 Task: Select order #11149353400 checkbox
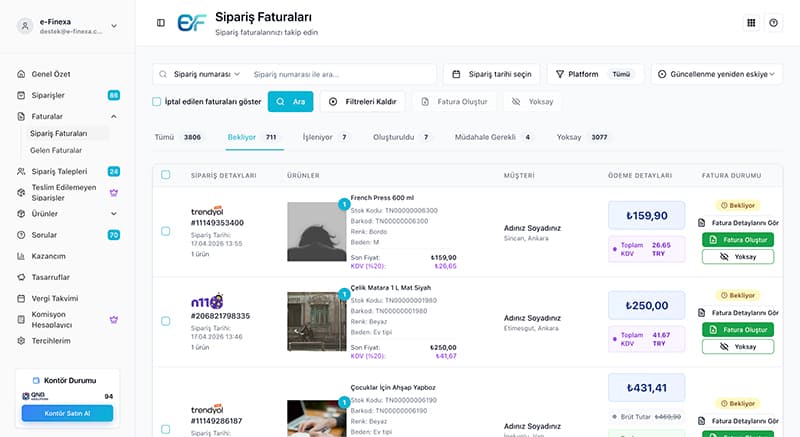(x=166, y=231)
